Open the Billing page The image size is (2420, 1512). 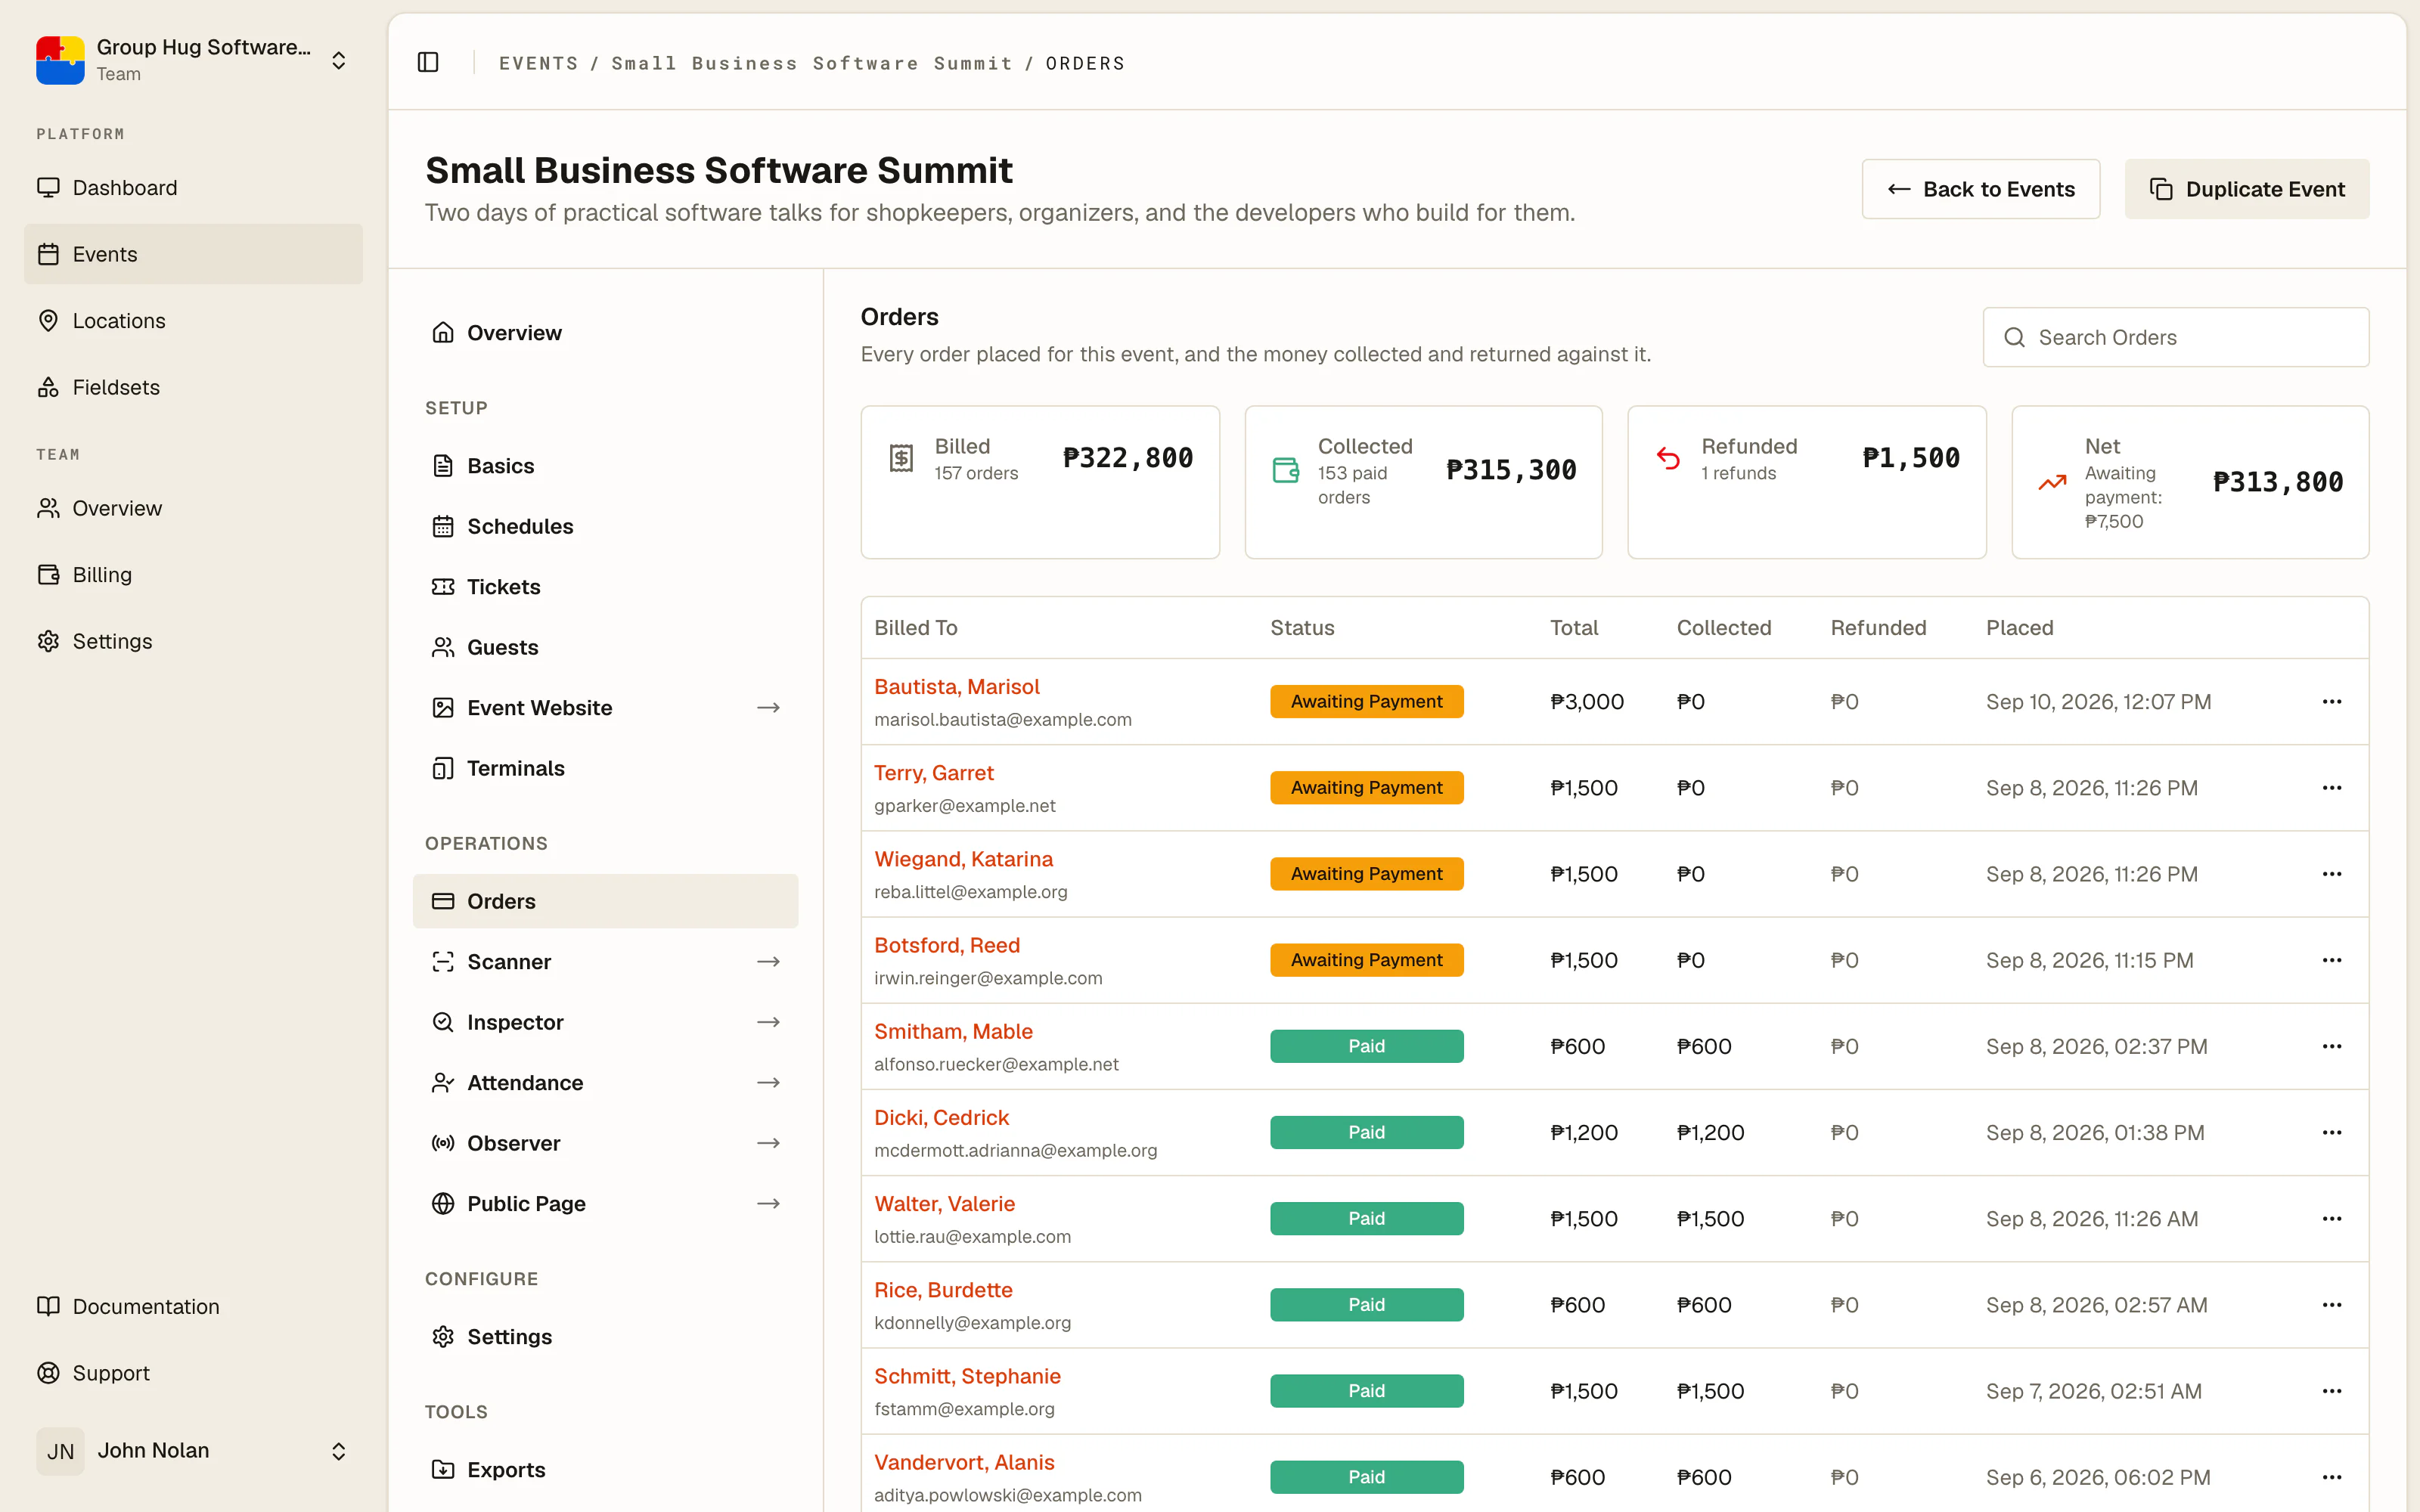[x=193, y=575]
